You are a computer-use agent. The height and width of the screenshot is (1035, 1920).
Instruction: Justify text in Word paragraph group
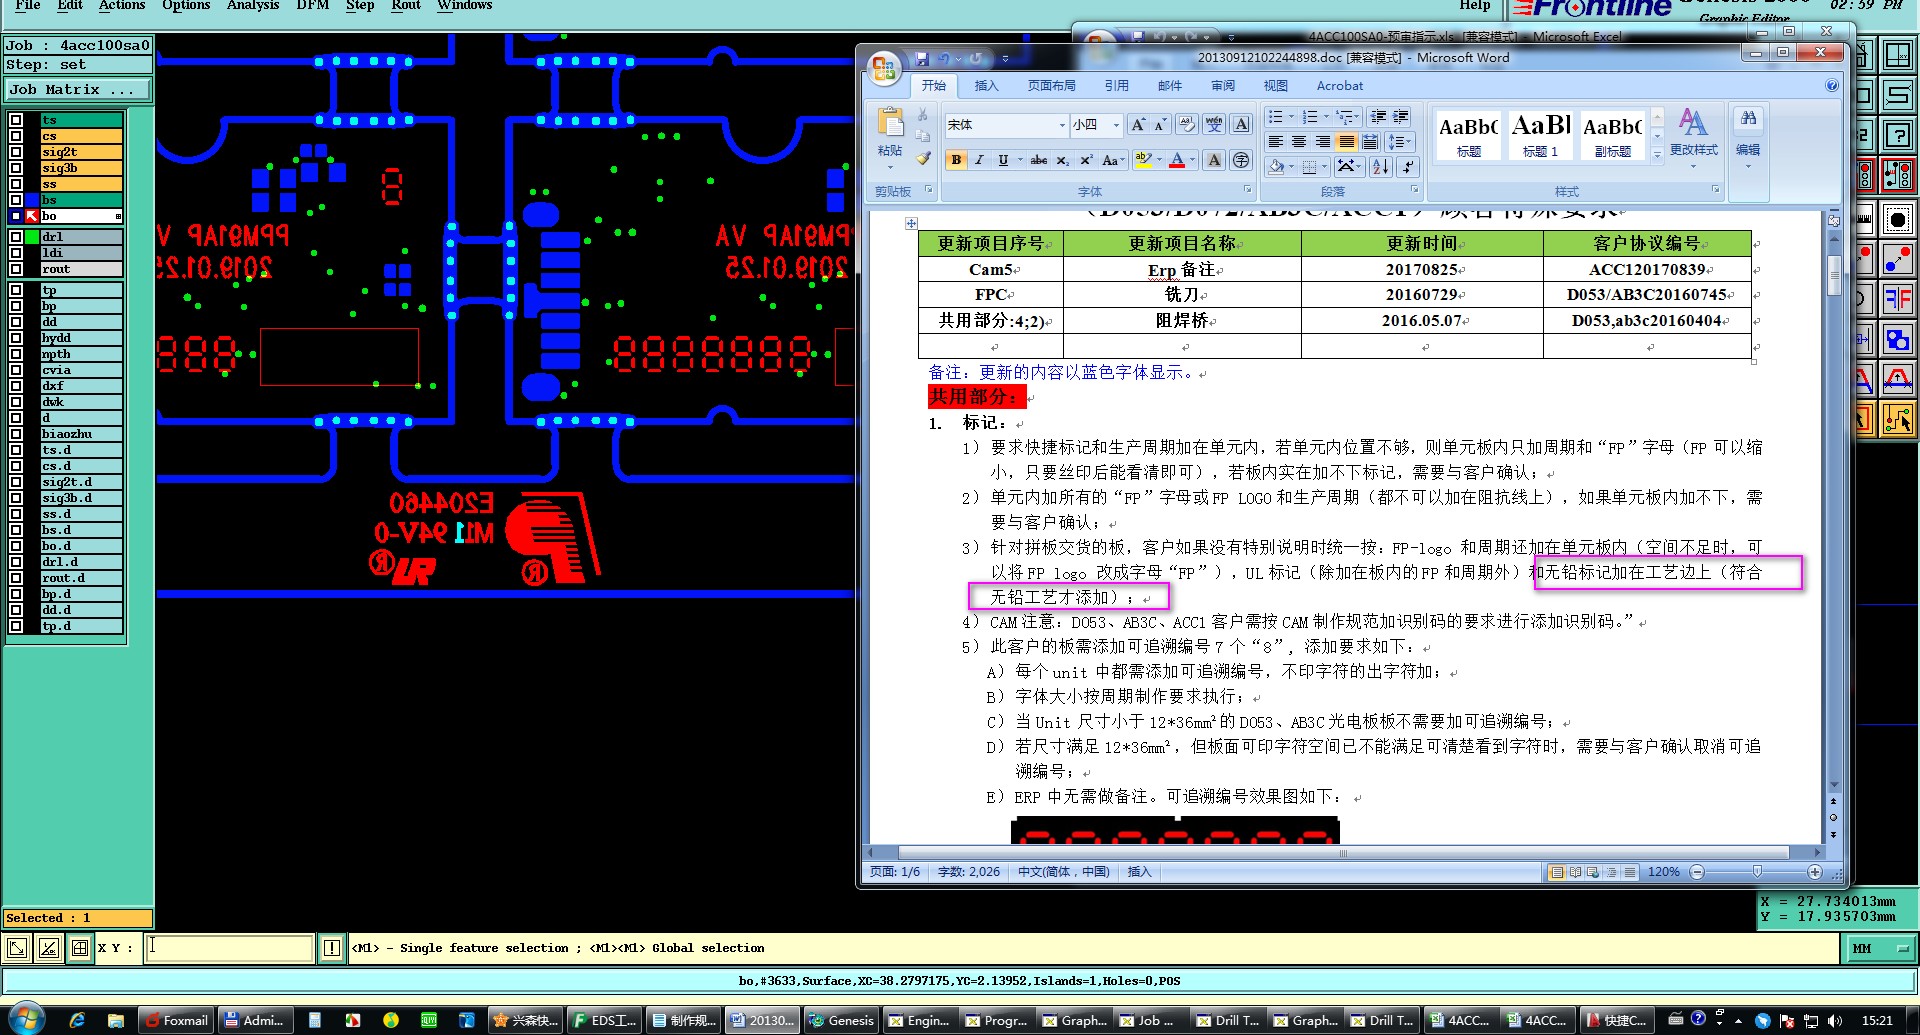pyautogui.click(x=1346, y=141)
